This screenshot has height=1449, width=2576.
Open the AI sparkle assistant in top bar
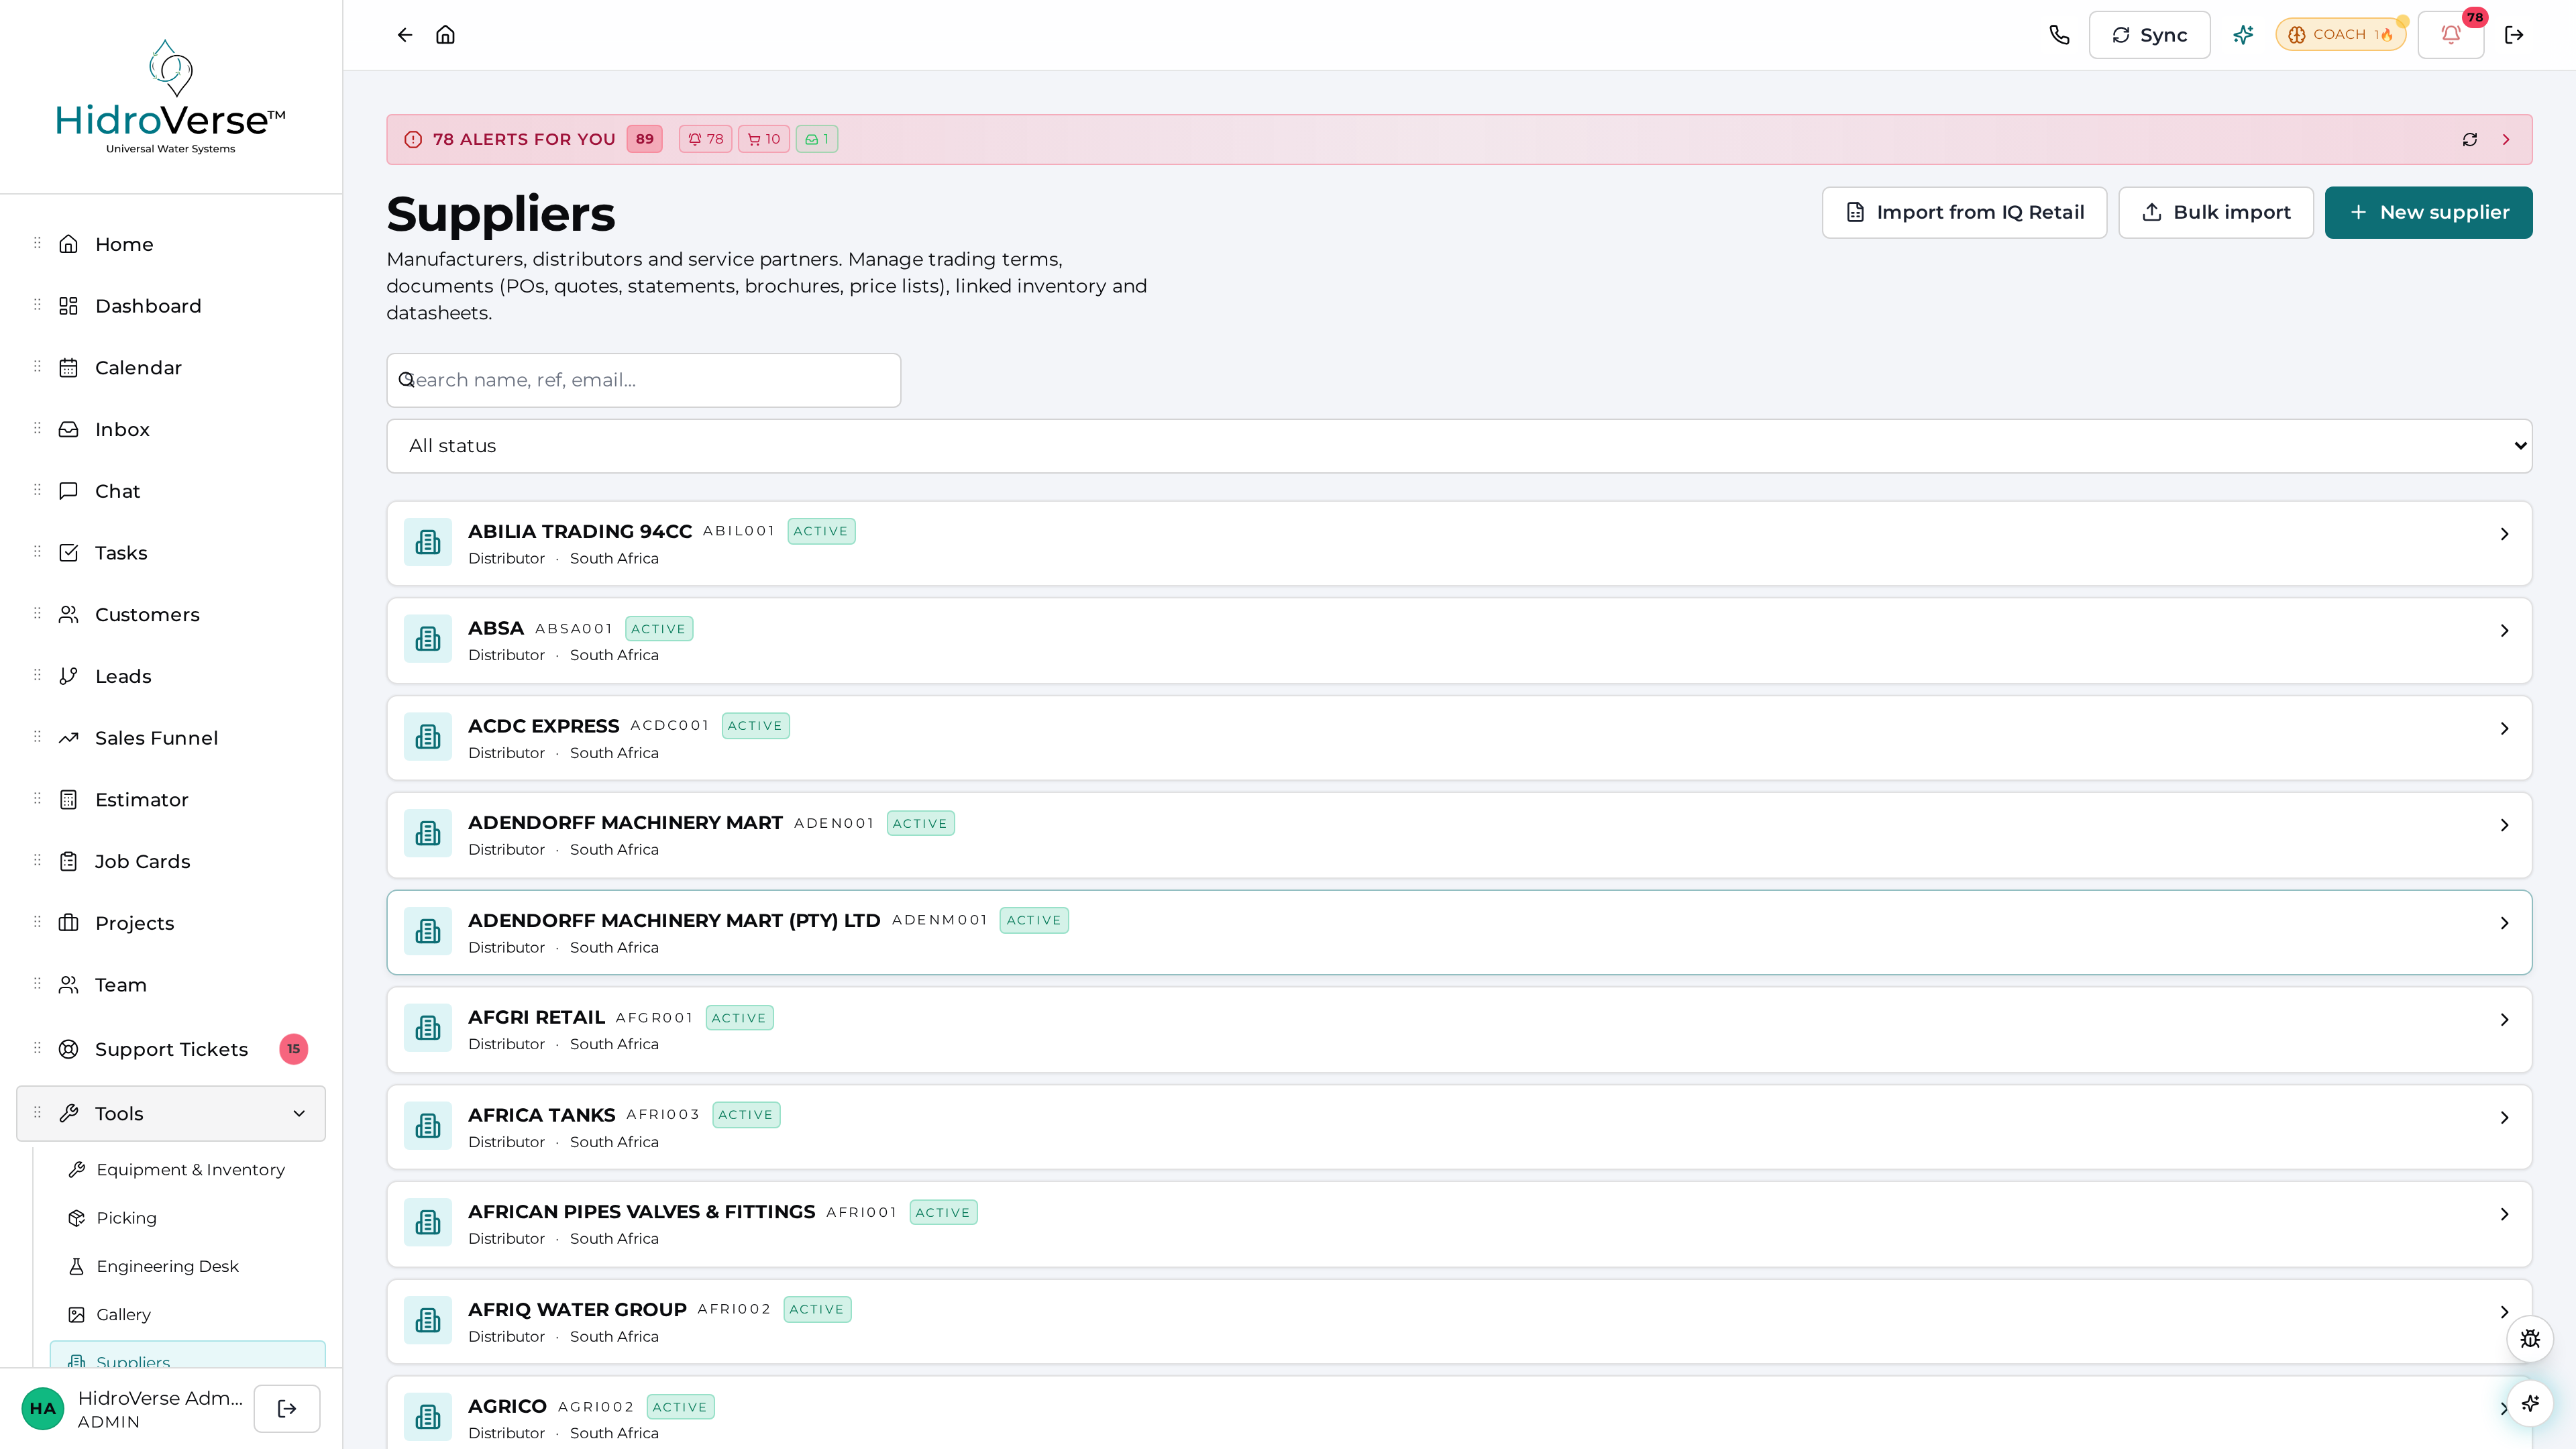(2243, 35)
